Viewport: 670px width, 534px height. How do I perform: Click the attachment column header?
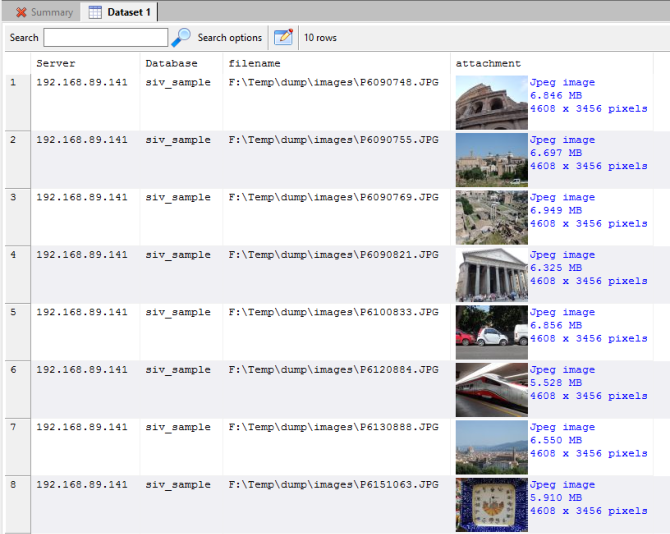(x=488, y=64)
